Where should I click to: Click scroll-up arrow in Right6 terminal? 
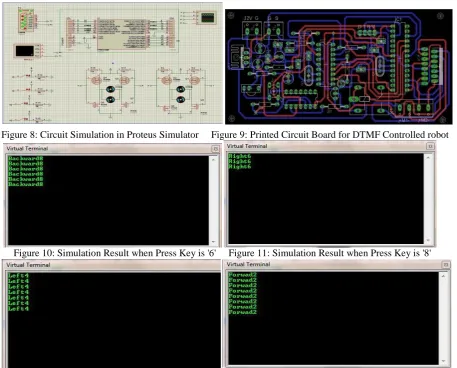[x=428, y=157]
